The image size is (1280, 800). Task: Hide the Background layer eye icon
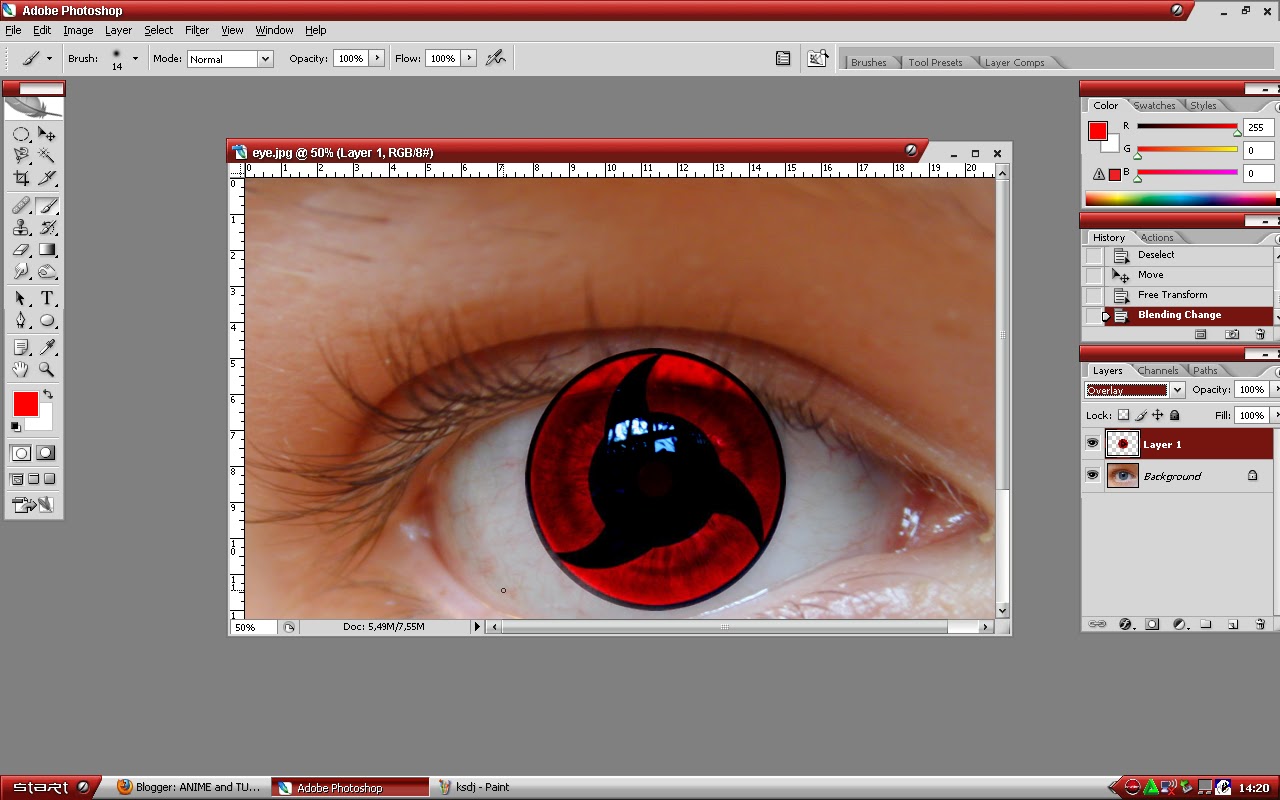pyautogui.click(x=1093, y=476)
